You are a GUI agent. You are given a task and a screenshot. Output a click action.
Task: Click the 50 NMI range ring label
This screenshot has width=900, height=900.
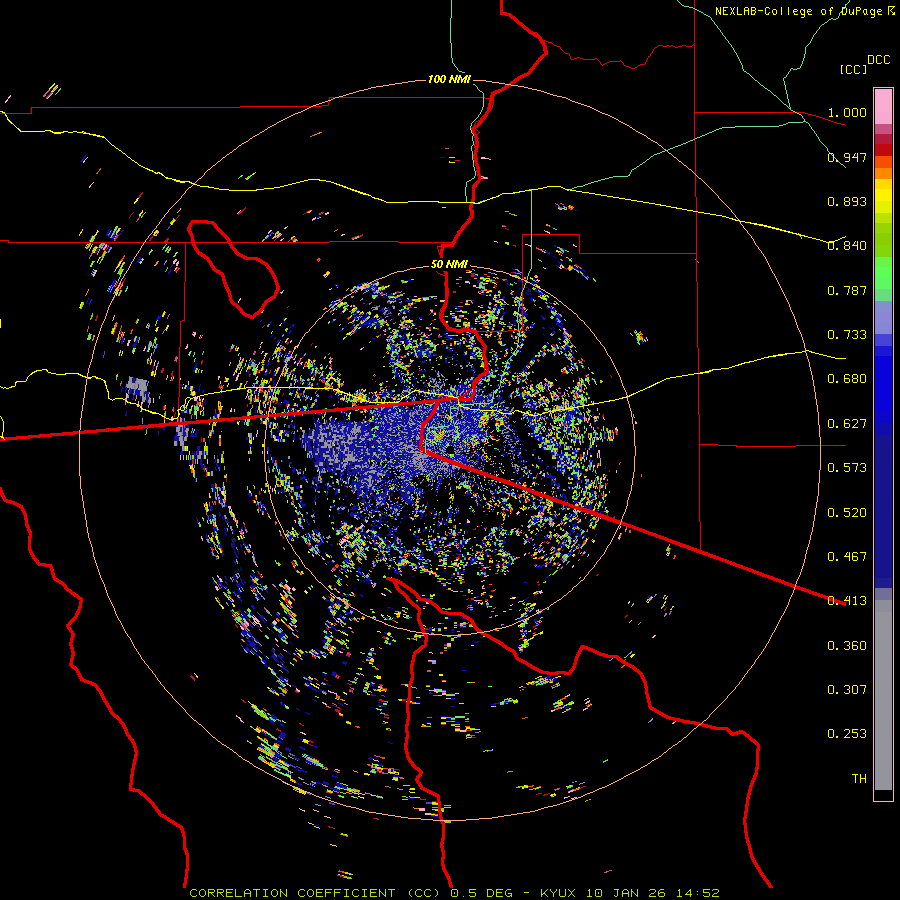pos(449,265)
